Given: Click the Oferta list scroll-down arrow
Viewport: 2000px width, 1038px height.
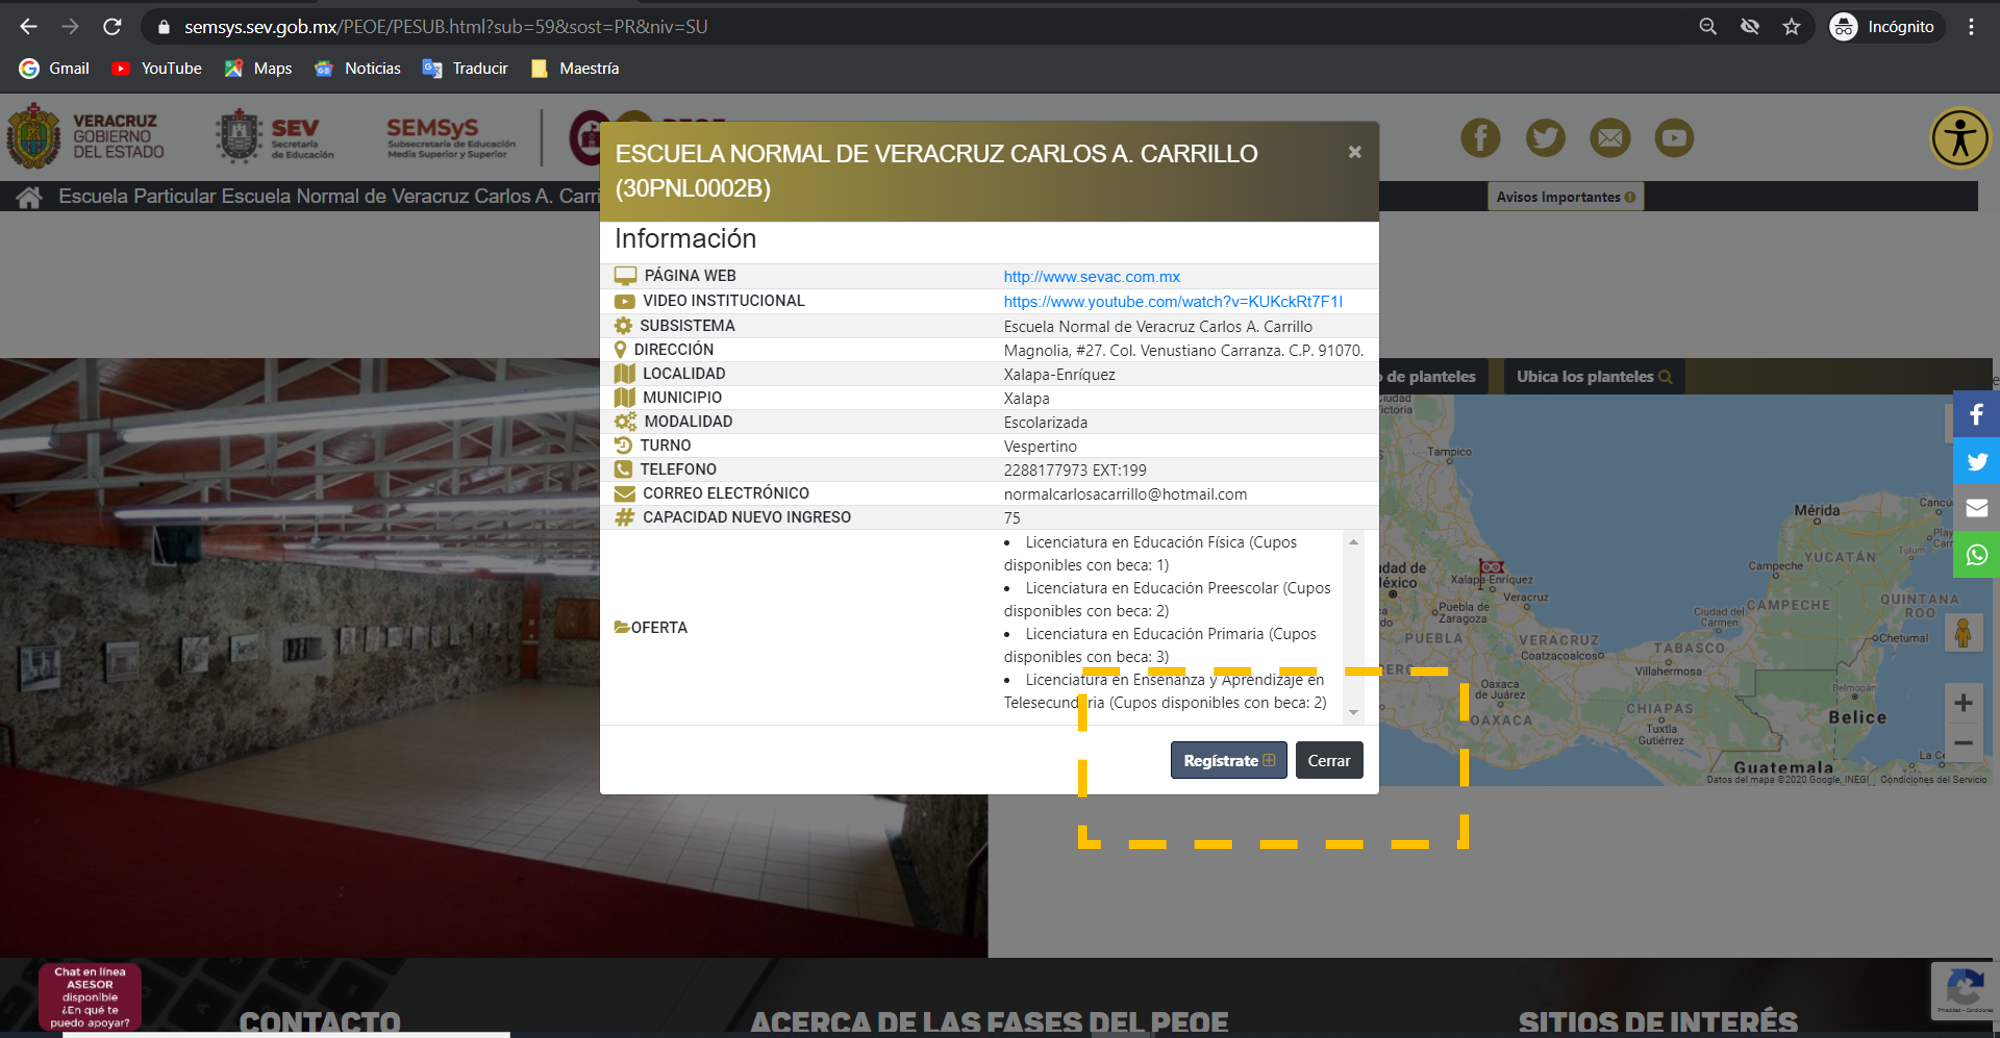Looking at the screenshot, I should pyautogui.click(x=1354, y=712).
